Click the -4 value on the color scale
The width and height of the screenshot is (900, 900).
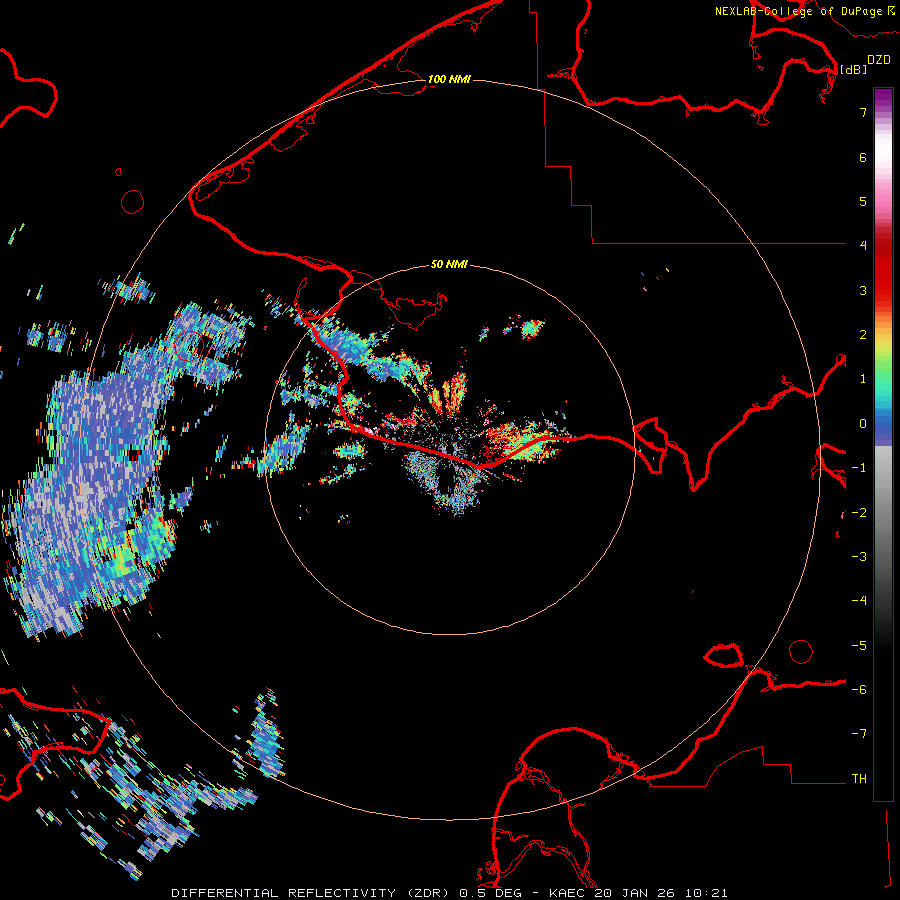[x=859, y=601]
